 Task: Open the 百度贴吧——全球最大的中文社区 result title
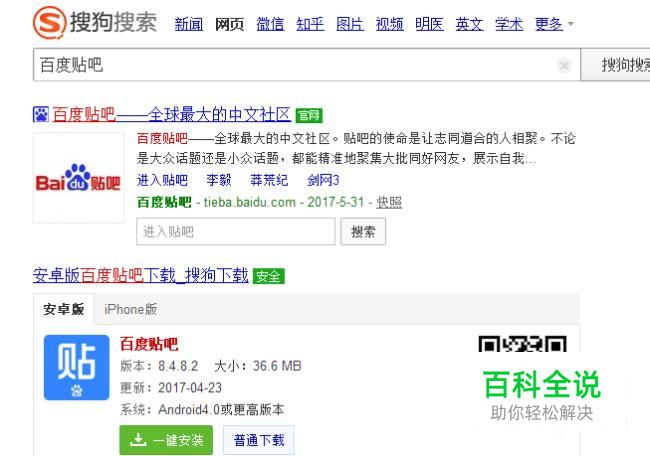171,114
